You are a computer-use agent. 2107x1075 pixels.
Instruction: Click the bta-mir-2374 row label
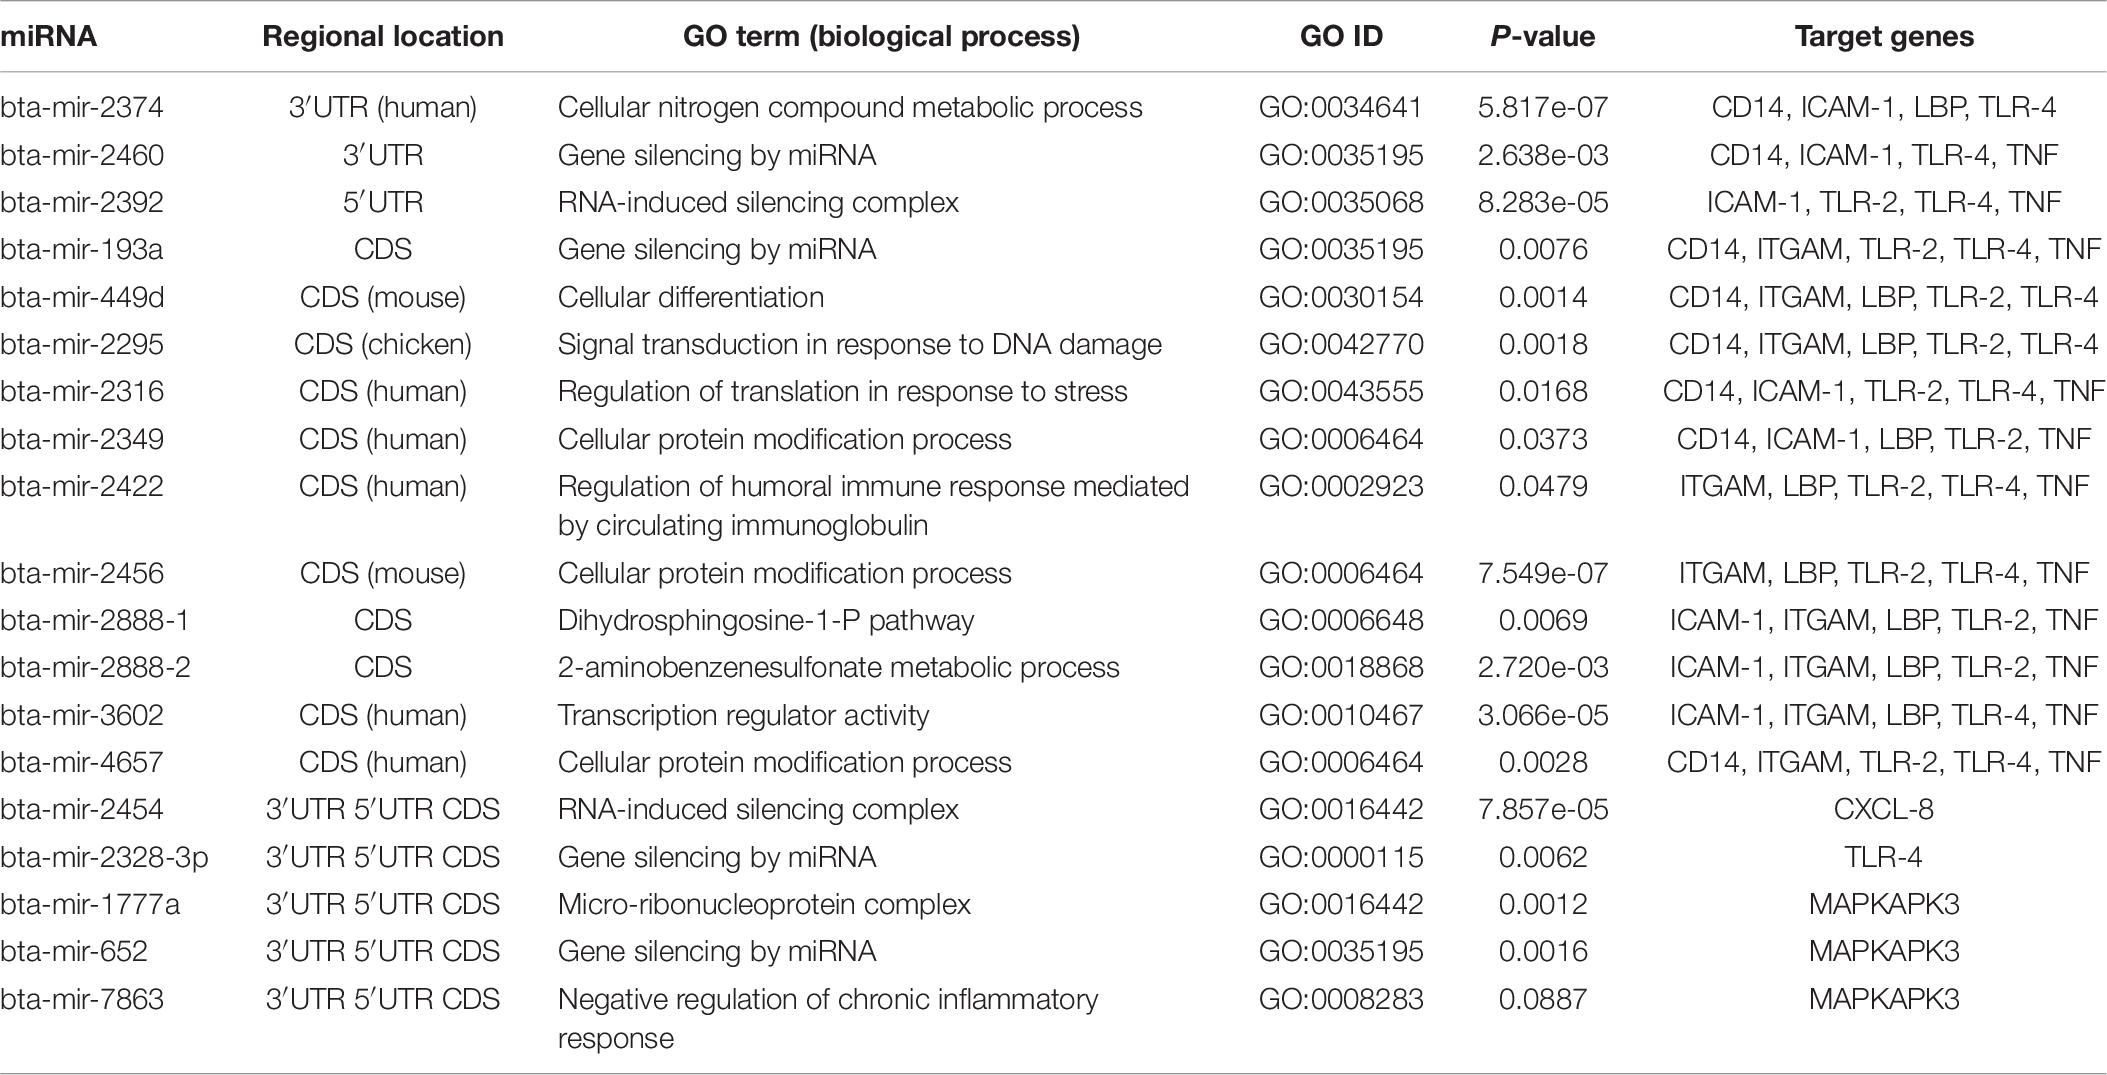pyautogui.click(x=82, y=108)
